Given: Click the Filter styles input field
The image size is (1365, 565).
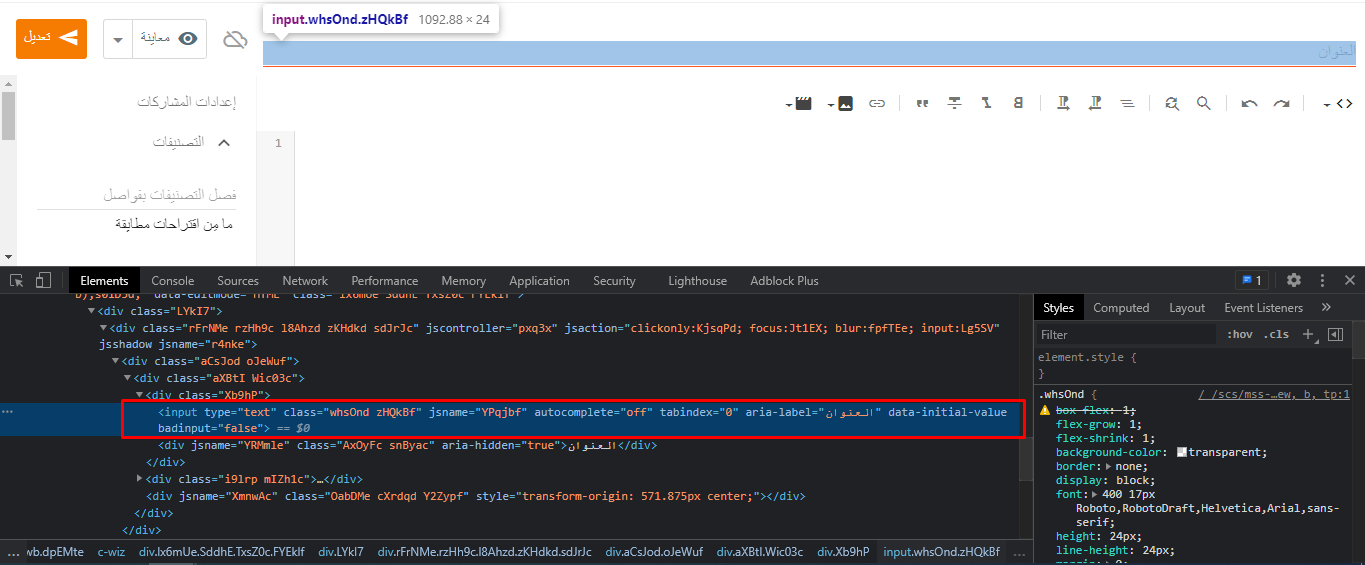Looking at the screenshot, I should pos(1125,335).
